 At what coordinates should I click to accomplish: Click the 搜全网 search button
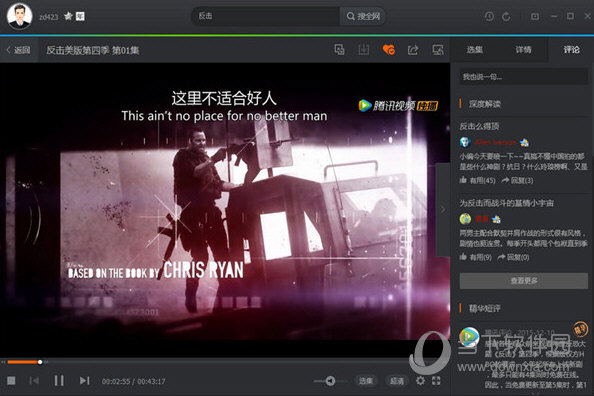(x=363, y=16)
